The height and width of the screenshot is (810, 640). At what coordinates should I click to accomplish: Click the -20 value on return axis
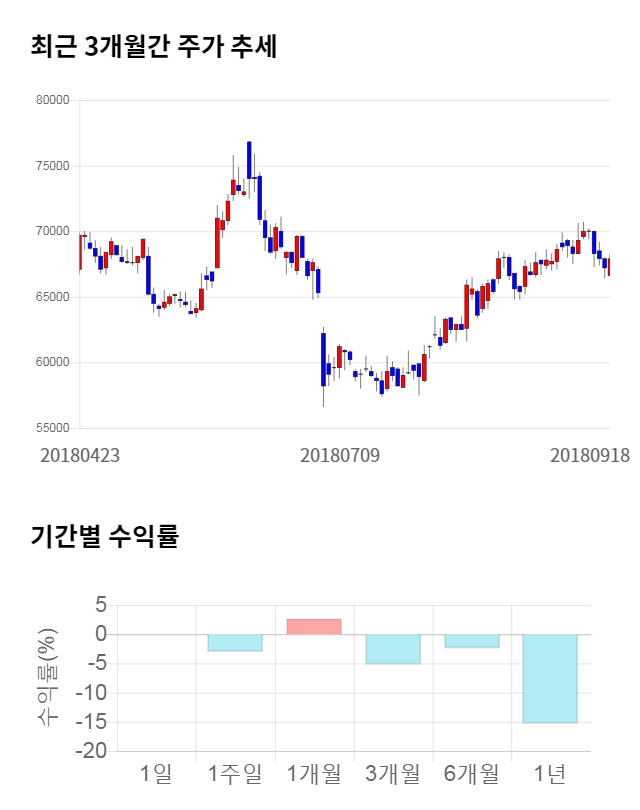pyautogui.click(x=91, y=751)
